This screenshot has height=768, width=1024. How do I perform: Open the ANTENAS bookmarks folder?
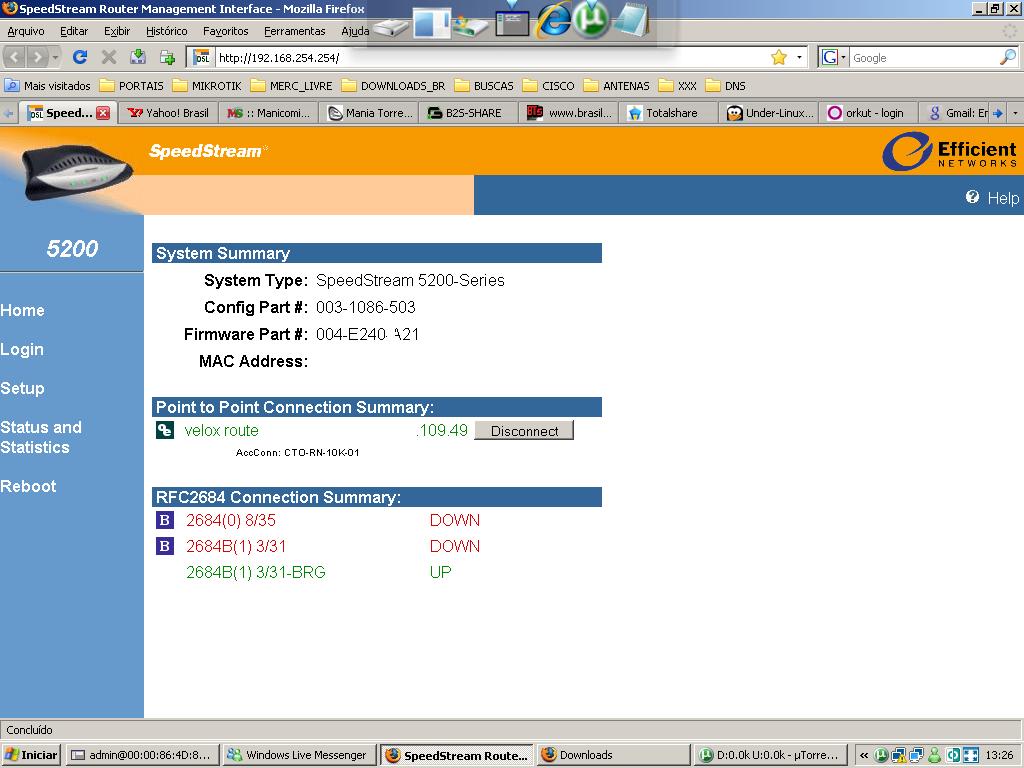pyautogui.click(x=616, y=86)
